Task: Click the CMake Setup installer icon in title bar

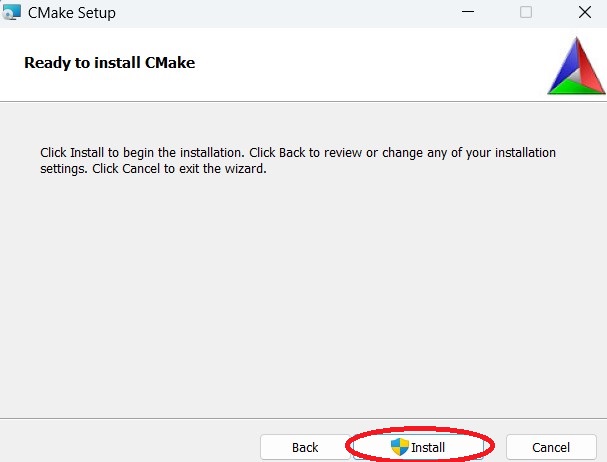Action: pyautogui.click(x=13, y=13)
